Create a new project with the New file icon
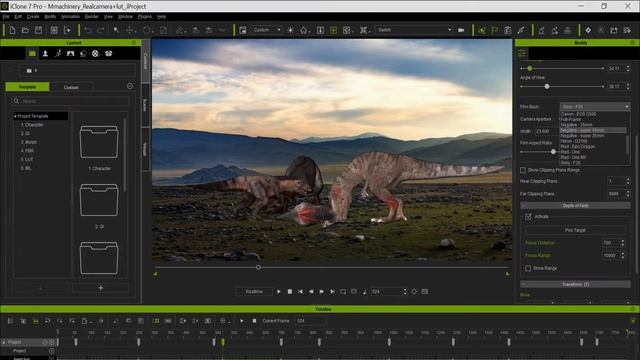 click(12, 30)
